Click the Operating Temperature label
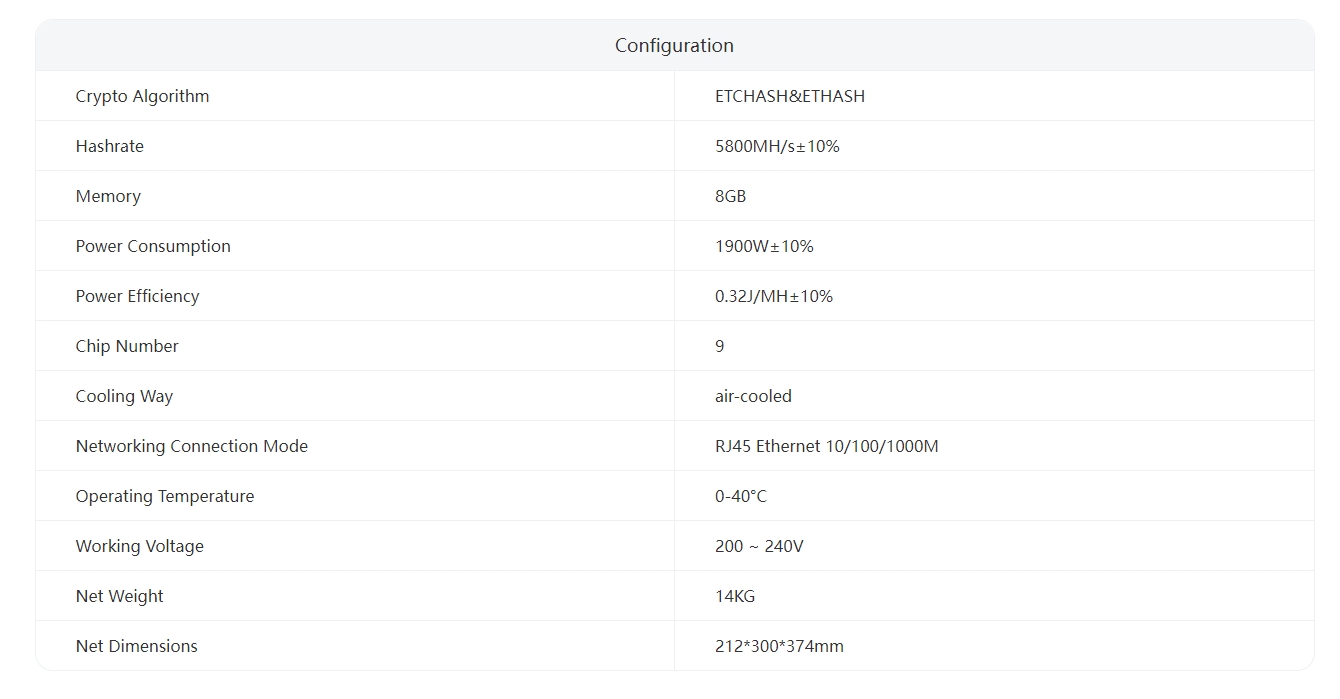1340x699 pixels. pyautogui.click(x=164, y=496)
